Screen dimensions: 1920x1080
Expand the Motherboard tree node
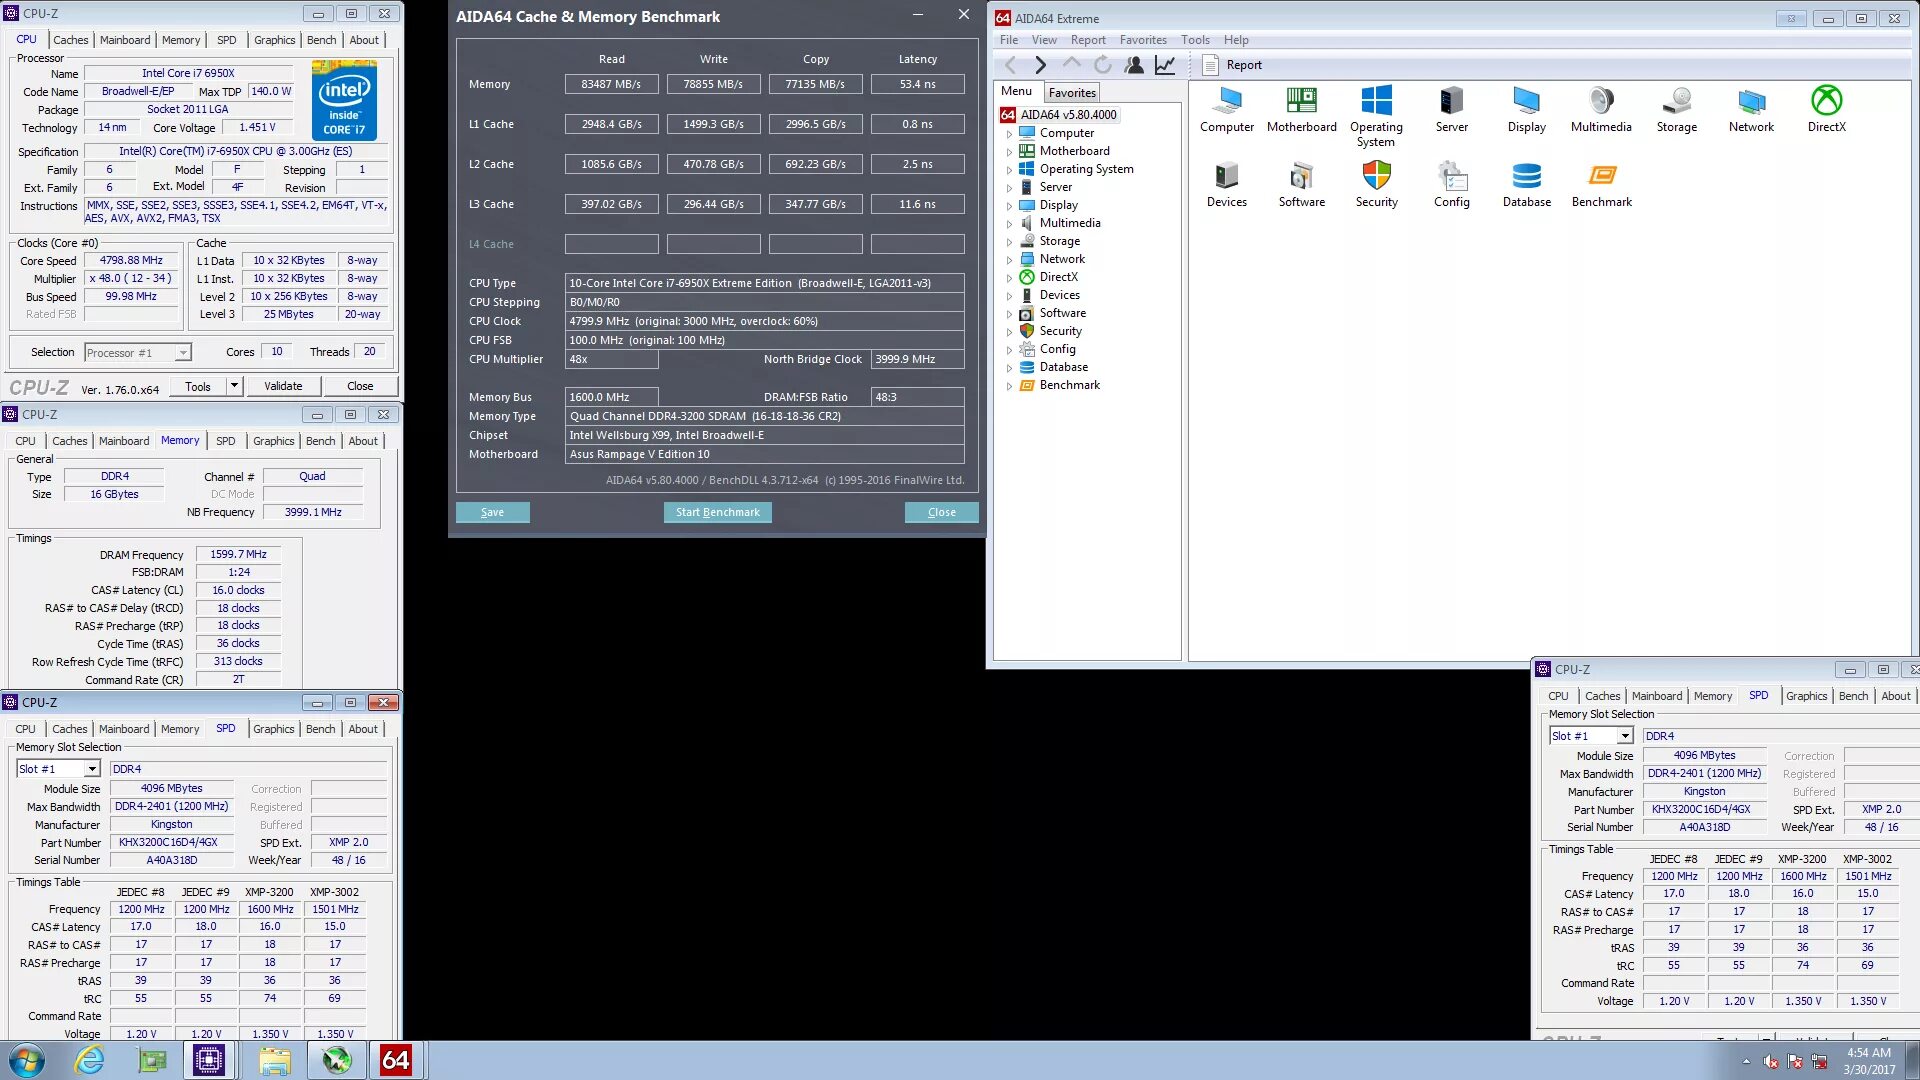point(1009,152)
